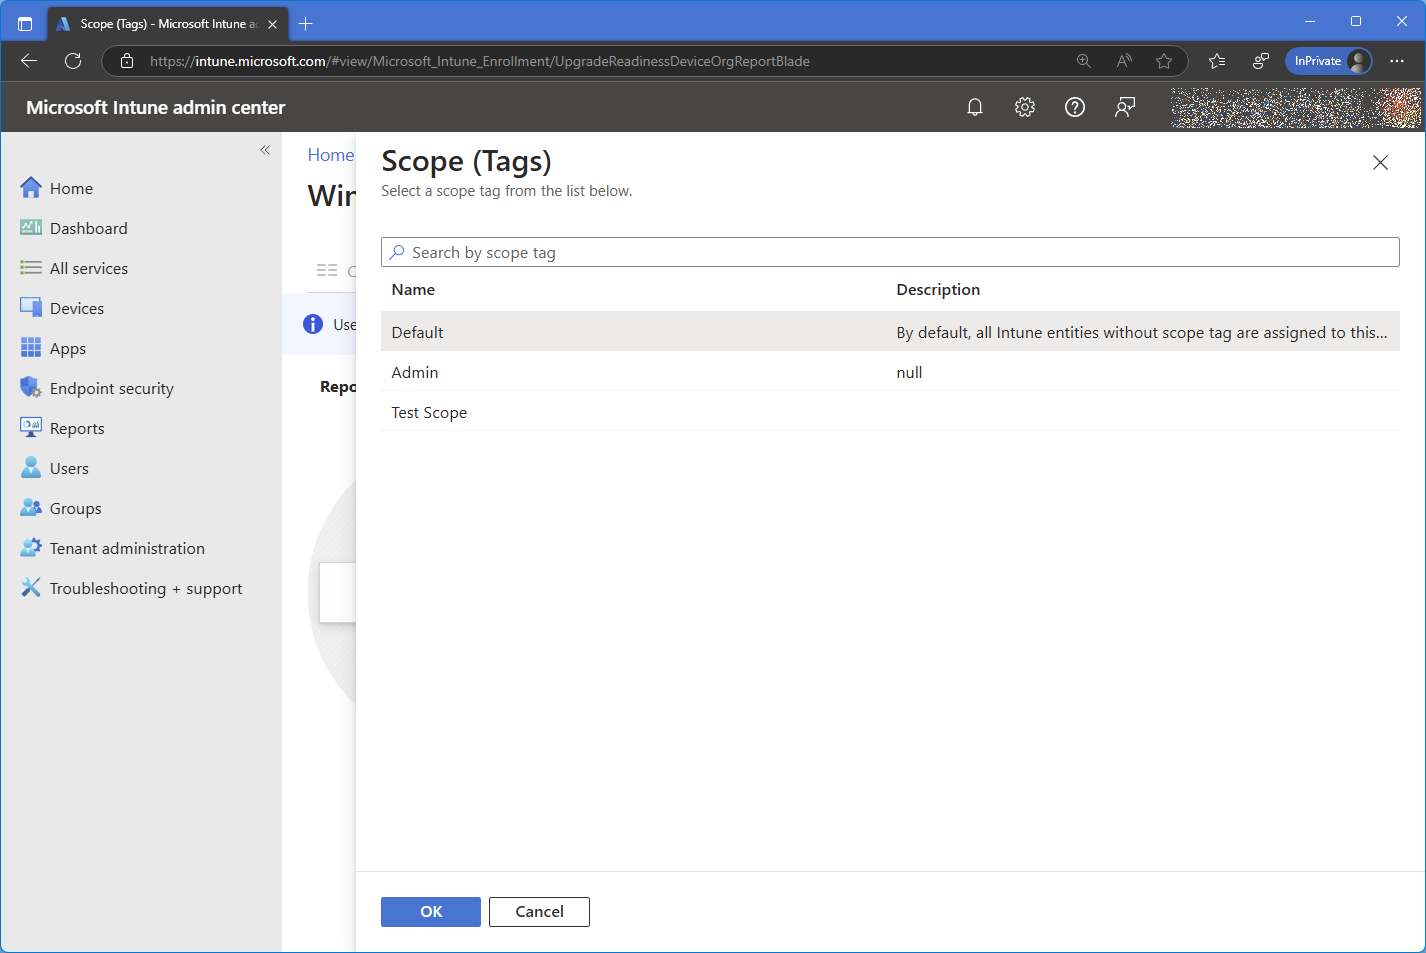This screenshot has width=1426, height=953.
Task: Select the Test Scope tag row
Action: tap(429, 412)
